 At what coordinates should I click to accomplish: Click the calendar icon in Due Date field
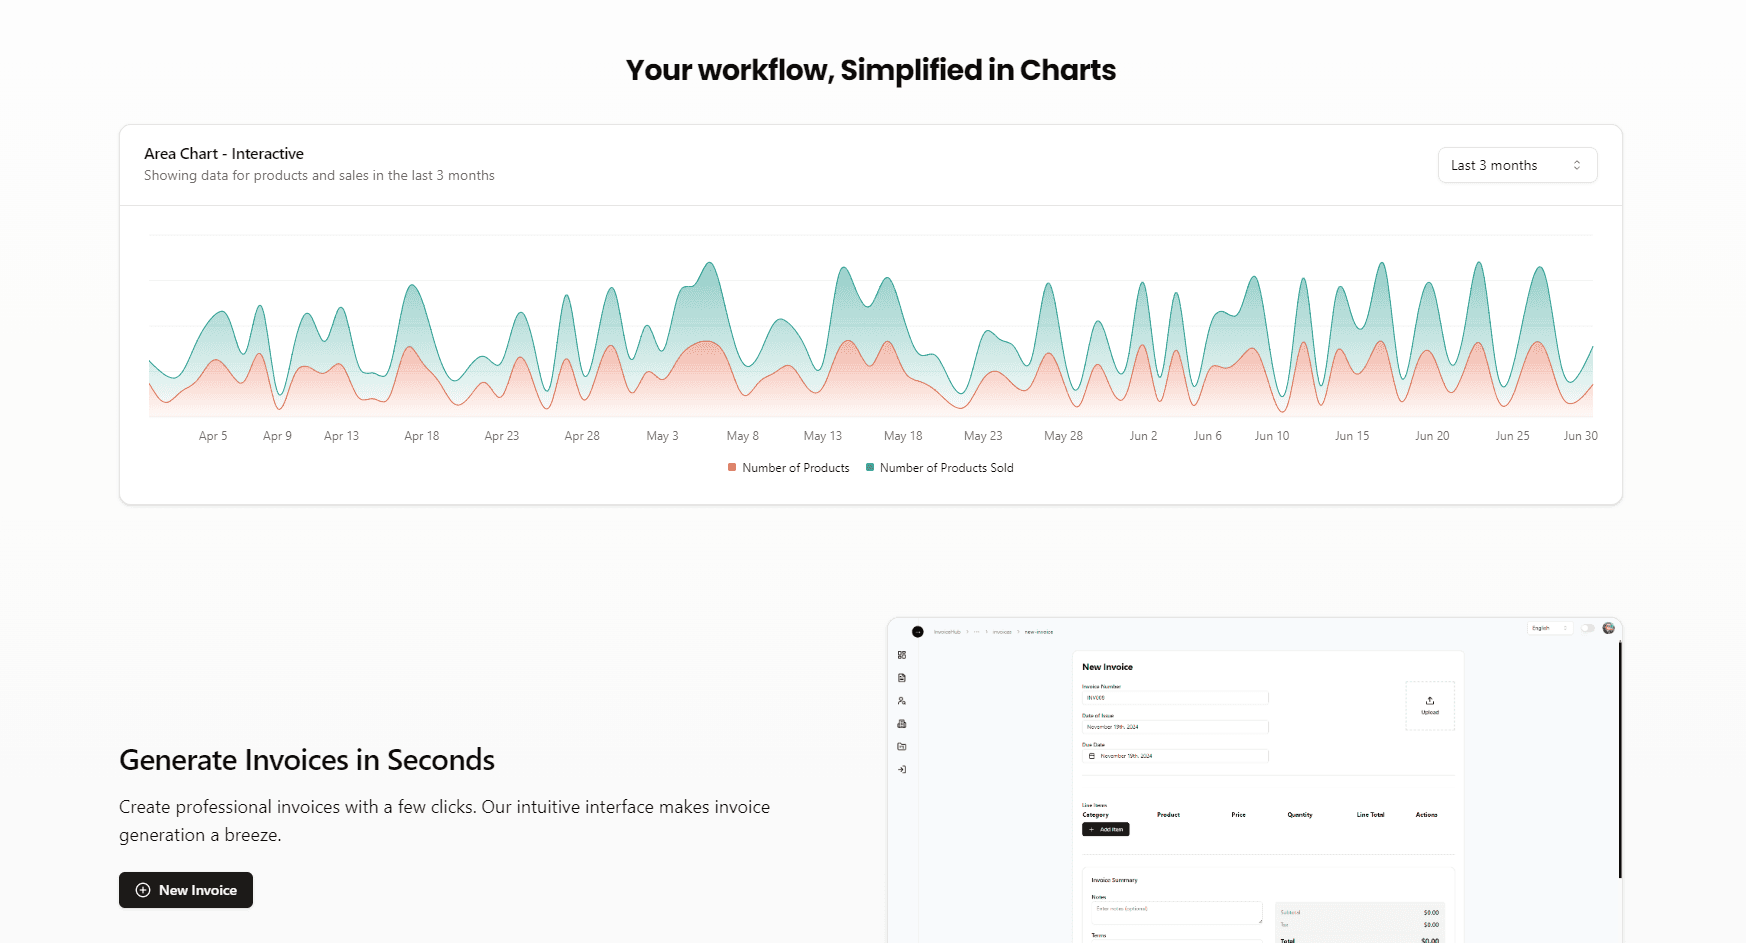1092,756
